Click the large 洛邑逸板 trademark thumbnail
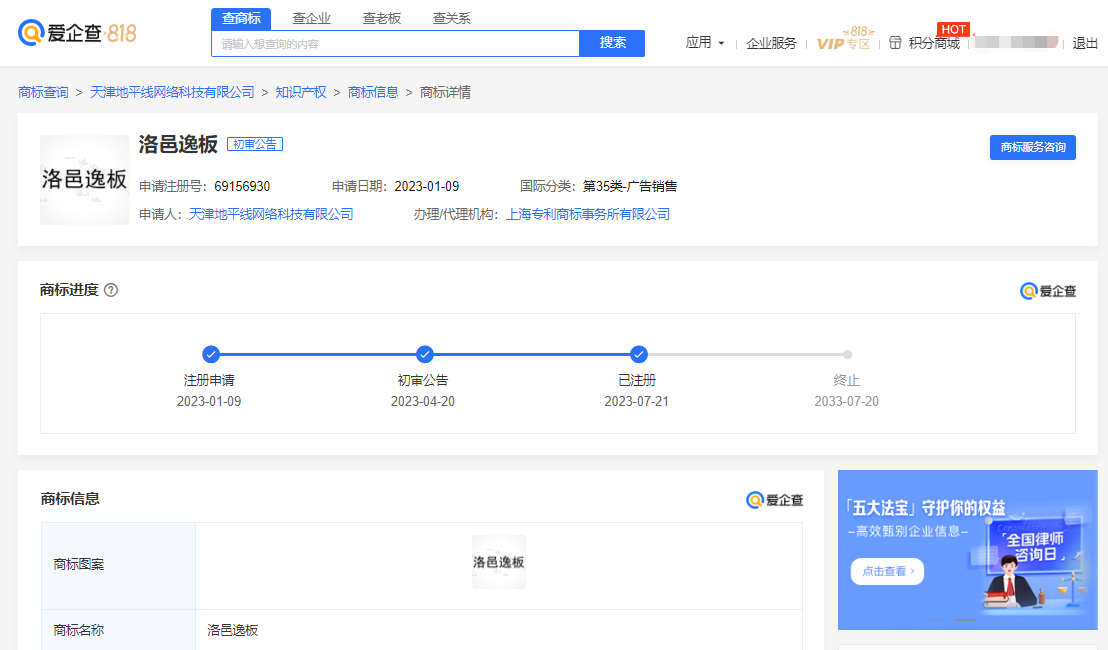Screen dimensions: 1108x650 pyautogui.click(x=85, y=179)
